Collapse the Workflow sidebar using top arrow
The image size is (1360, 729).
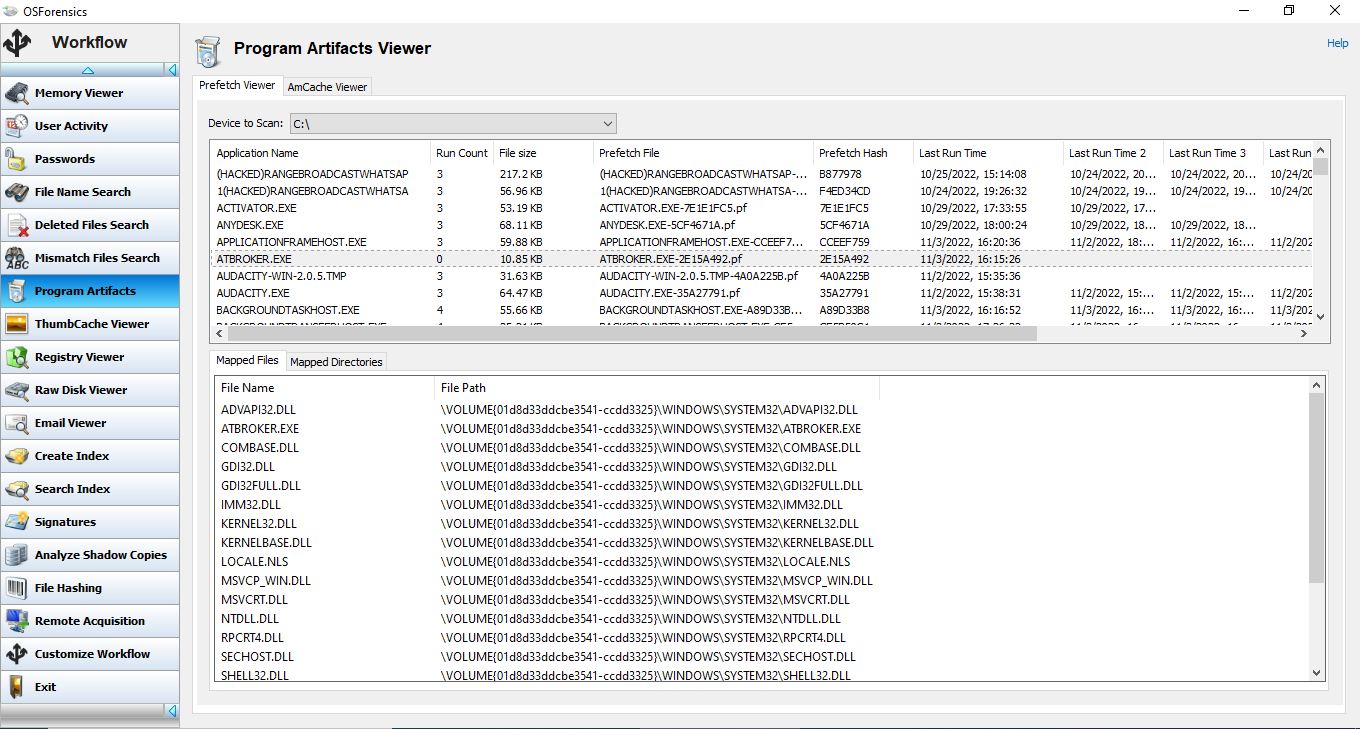172,70
